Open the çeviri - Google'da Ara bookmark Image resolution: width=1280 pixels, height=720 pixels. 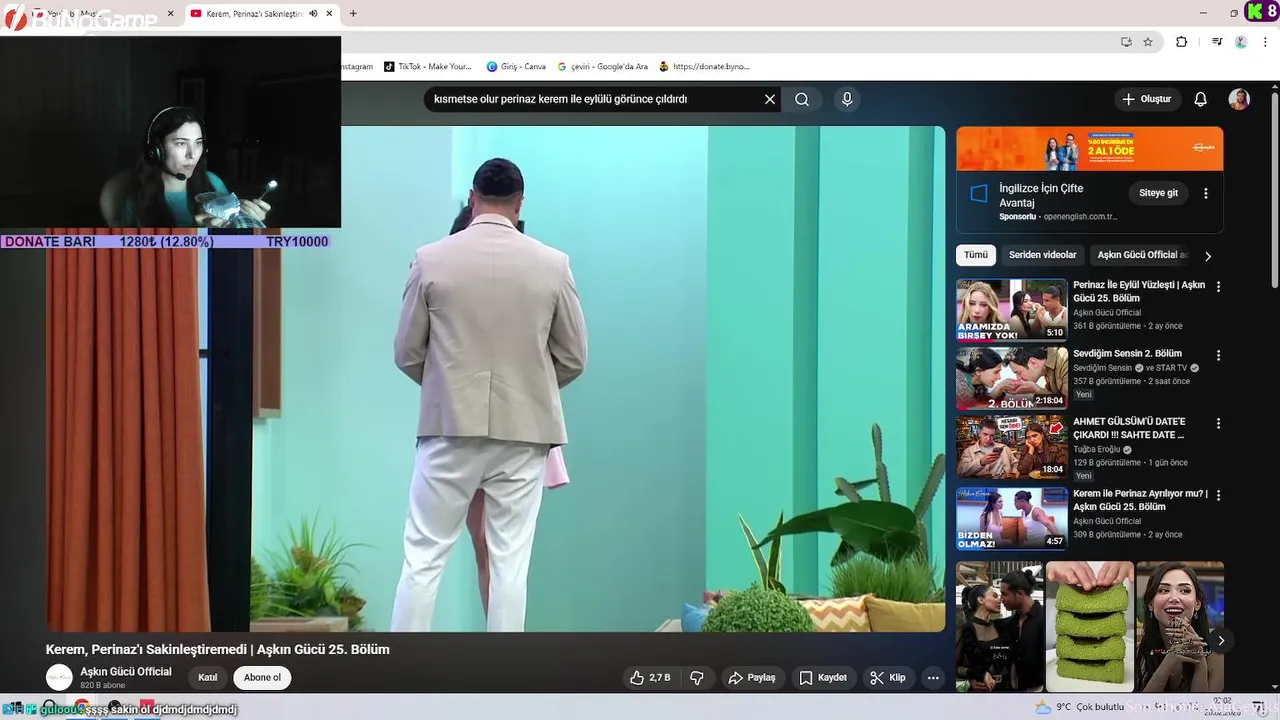(x=602, y=66)
